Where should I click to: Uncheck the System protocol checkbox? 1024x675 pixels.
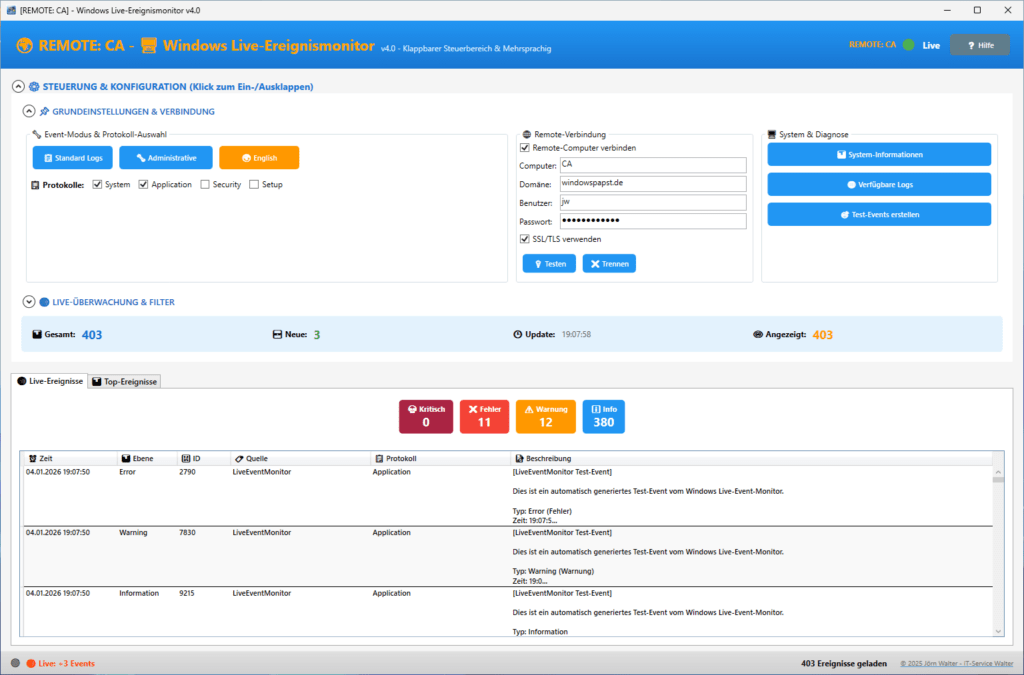point(98,185)
